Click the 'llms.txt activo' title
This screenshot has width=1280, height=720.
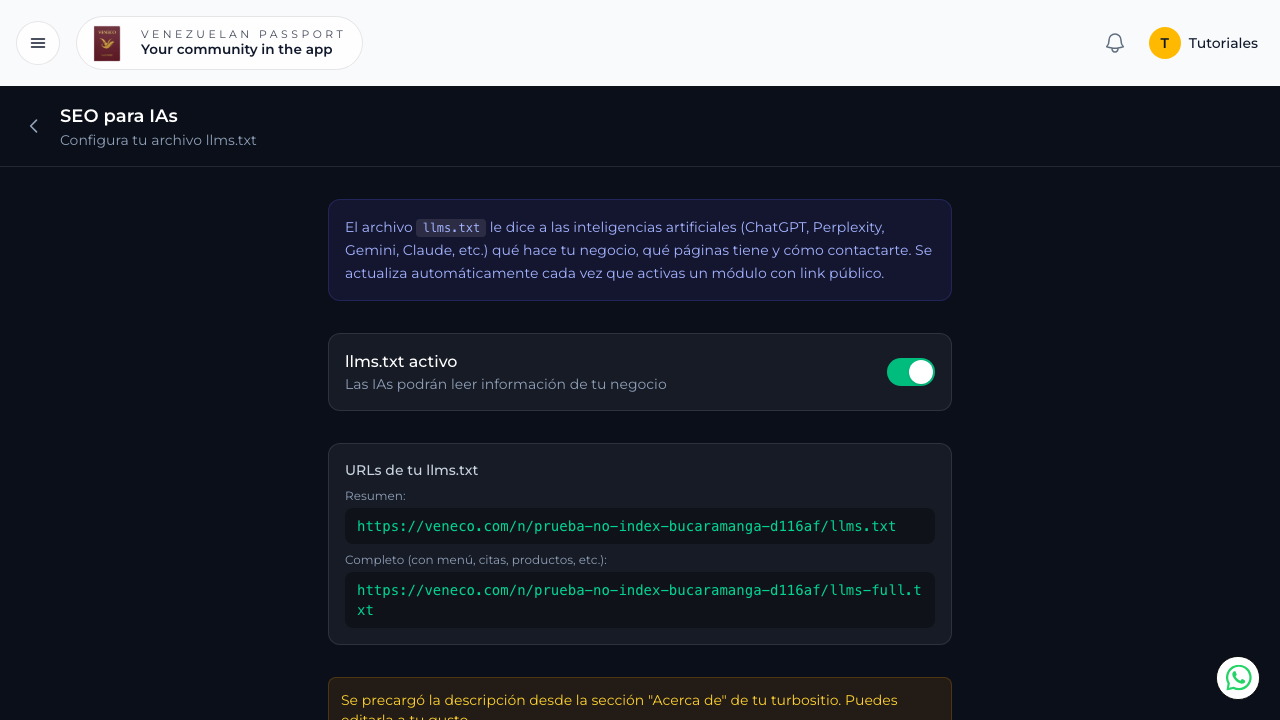coord(401,362)
